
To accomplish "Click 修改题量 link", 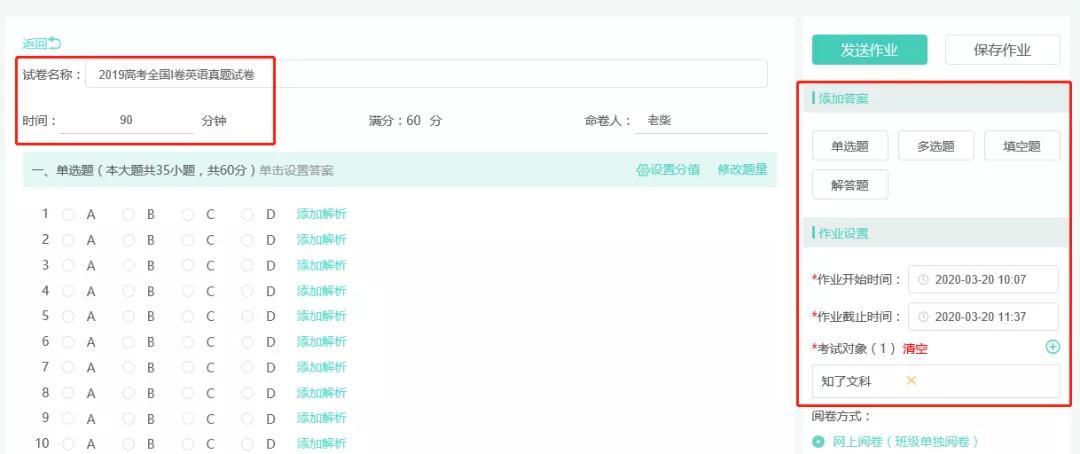I will point(742,170).
